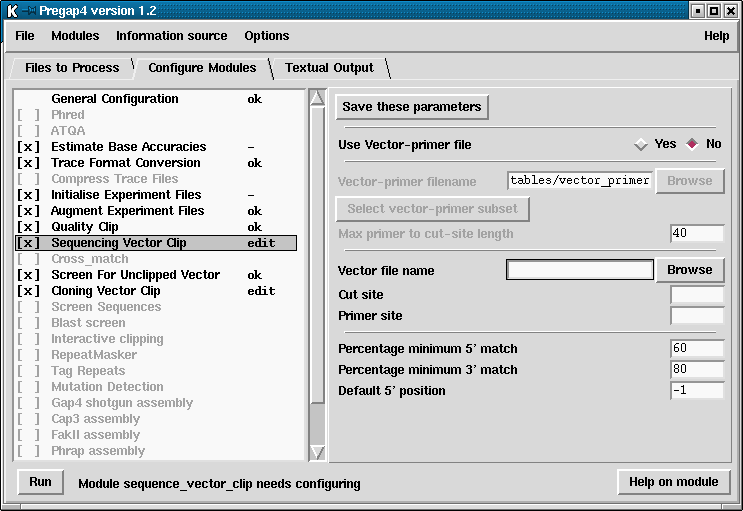Open the File menu
The width and height of the screenshot is (743, 511).
coord(25,36)
